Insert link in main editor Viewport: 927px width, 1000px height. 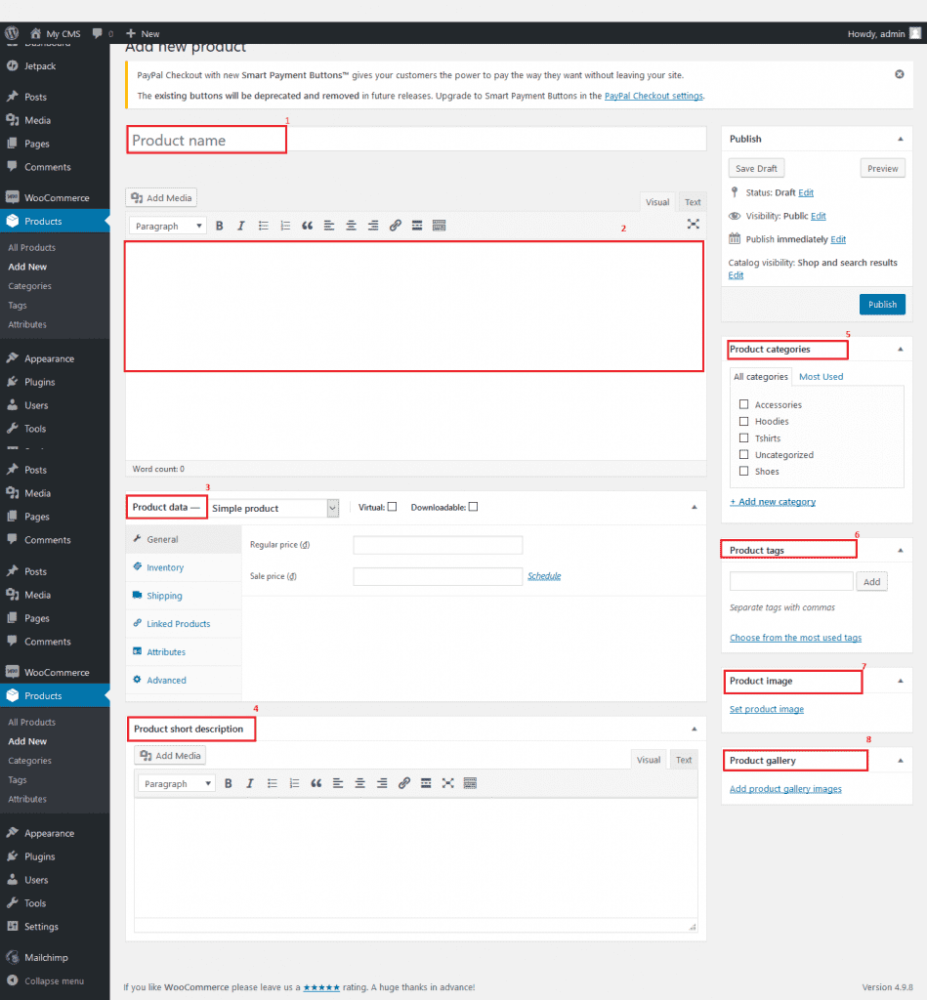[395, 226]
